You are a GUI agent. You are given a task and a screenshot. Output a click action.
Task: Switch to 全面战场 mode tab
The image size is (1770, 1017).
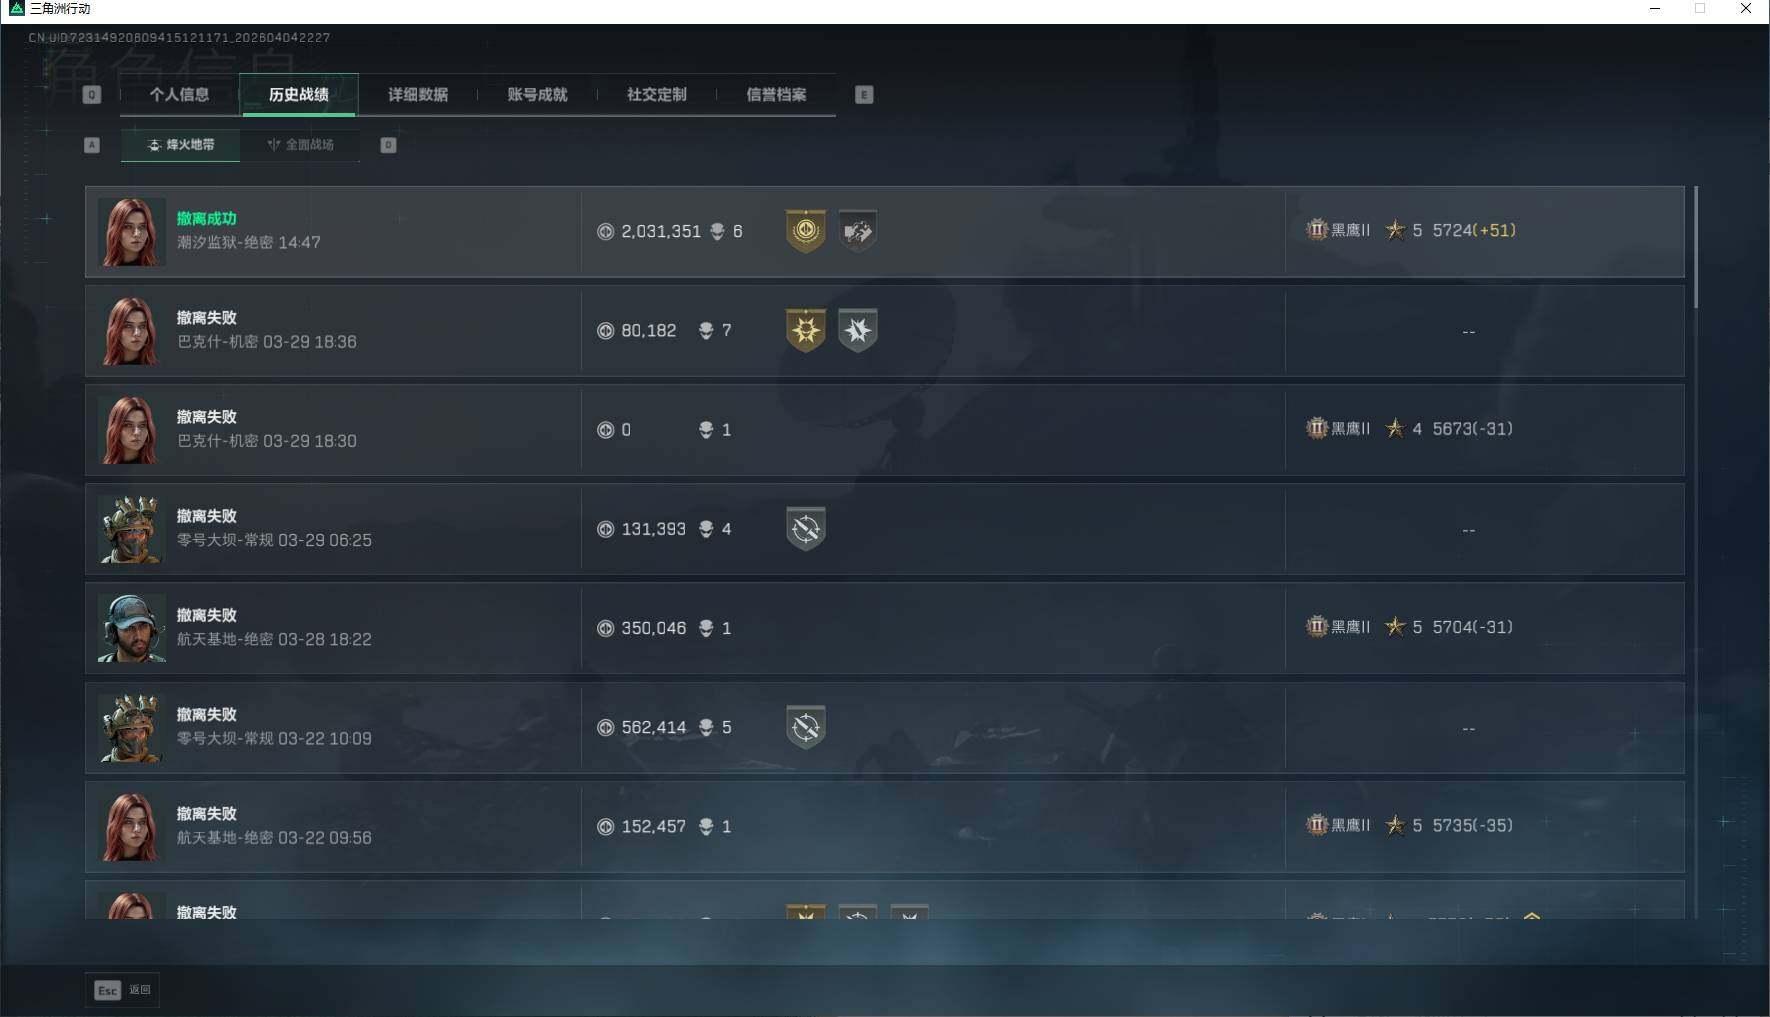(301, 145)
